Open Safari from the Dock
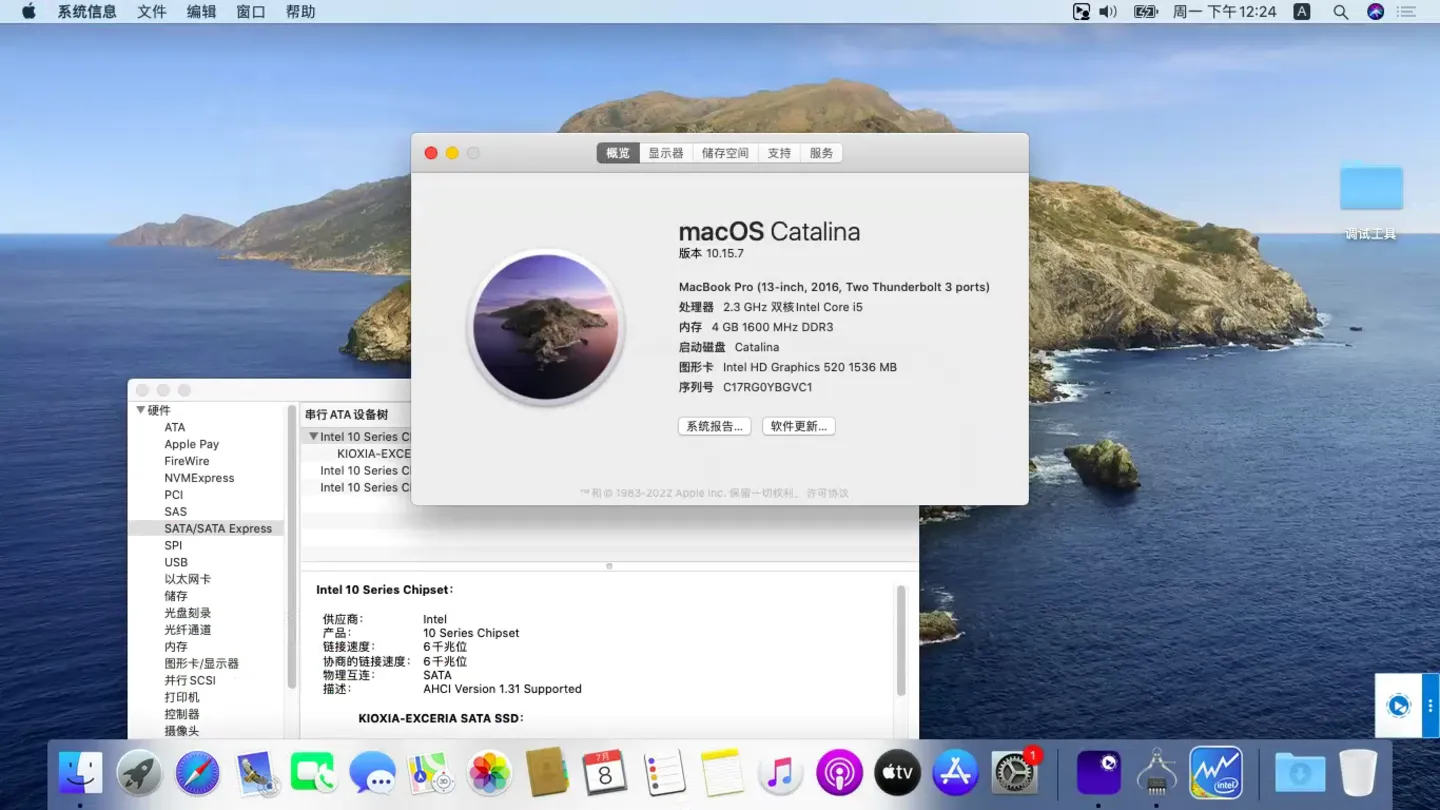 click(x=196, y=772)
